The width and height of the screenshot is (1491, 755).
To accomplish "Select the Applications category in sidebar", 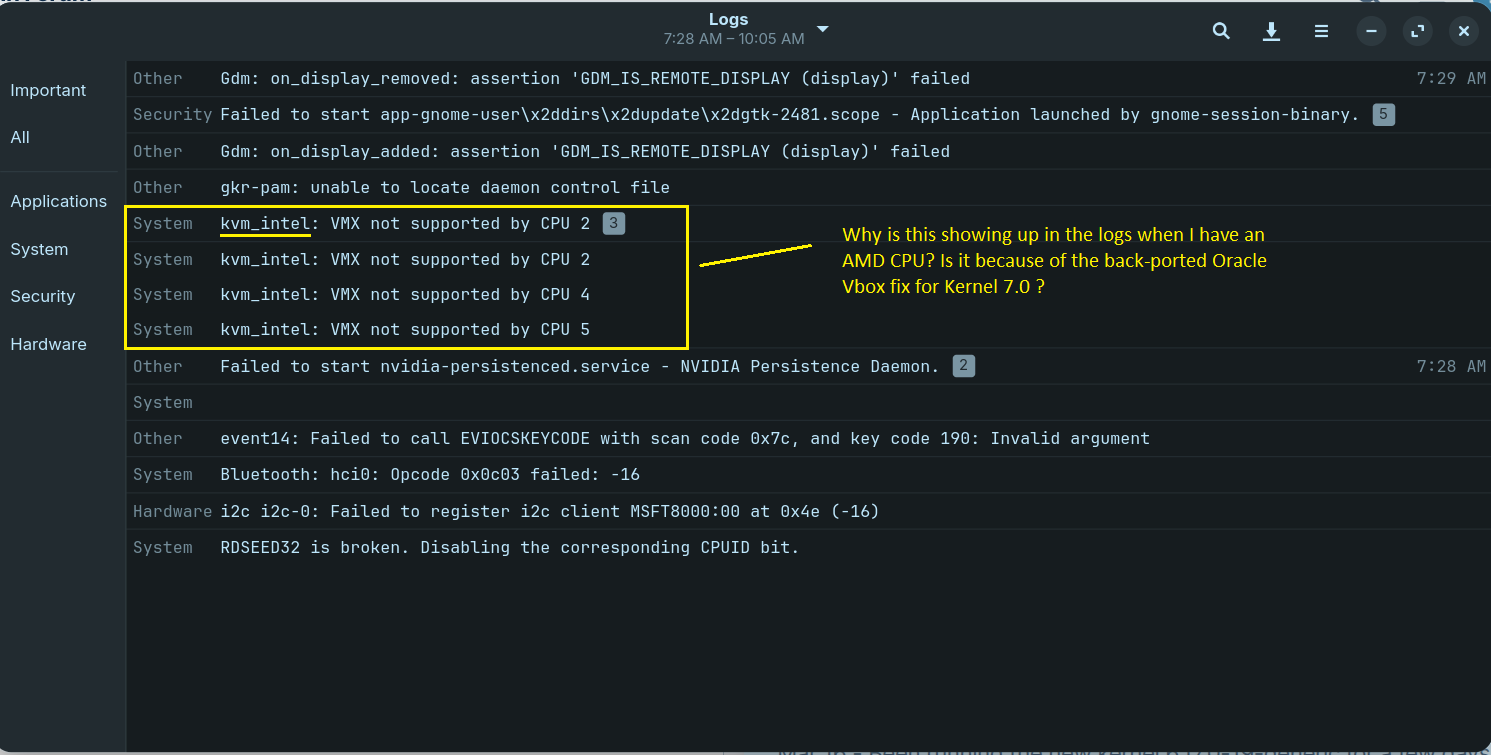I will click(60, 201).
